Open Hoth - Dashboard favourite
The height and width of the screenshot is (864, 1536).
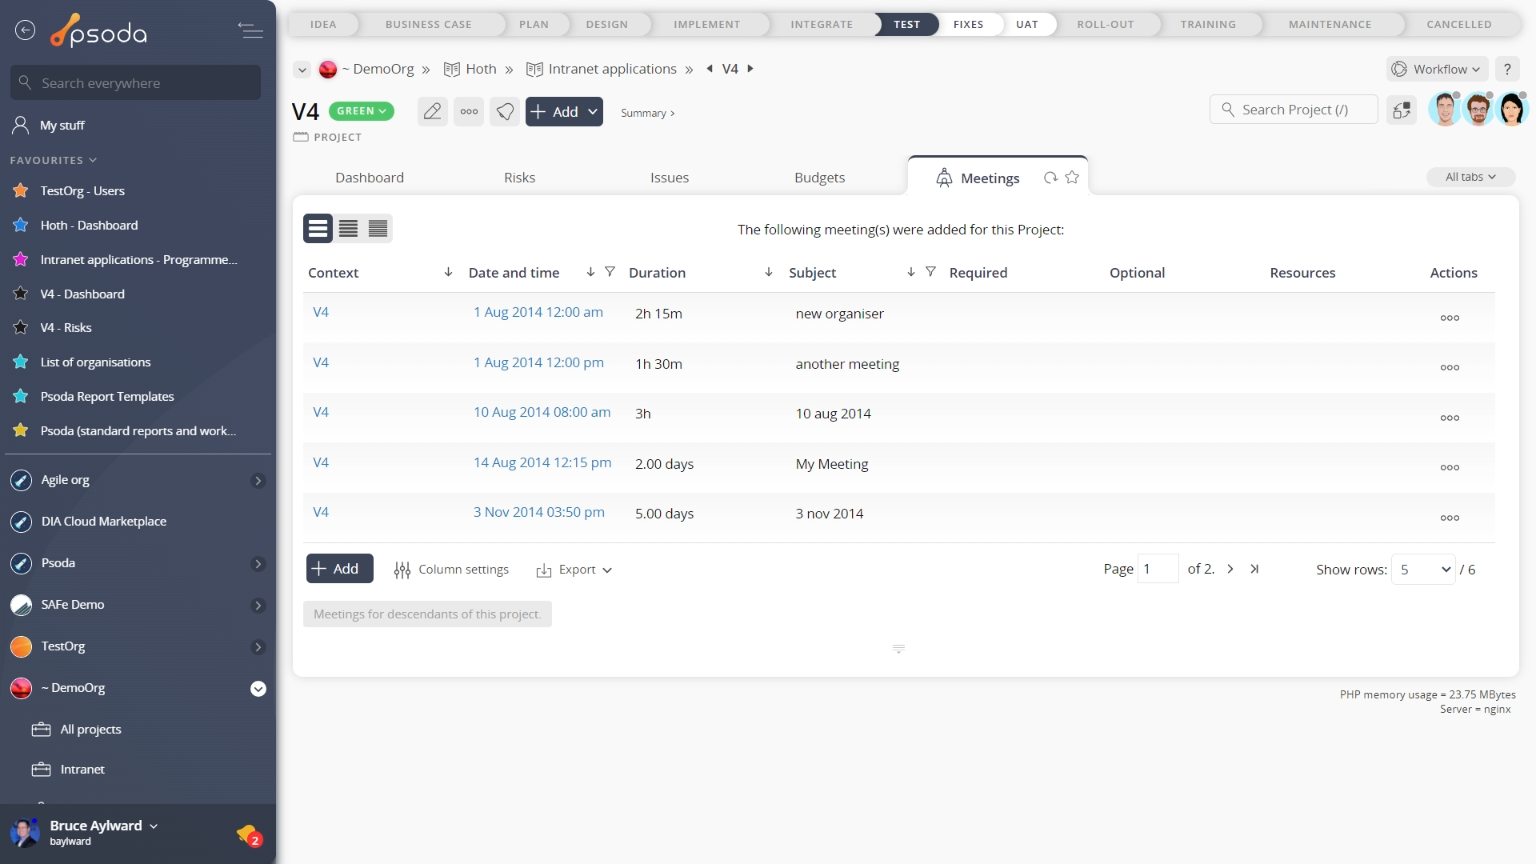(x=89, y=226)
